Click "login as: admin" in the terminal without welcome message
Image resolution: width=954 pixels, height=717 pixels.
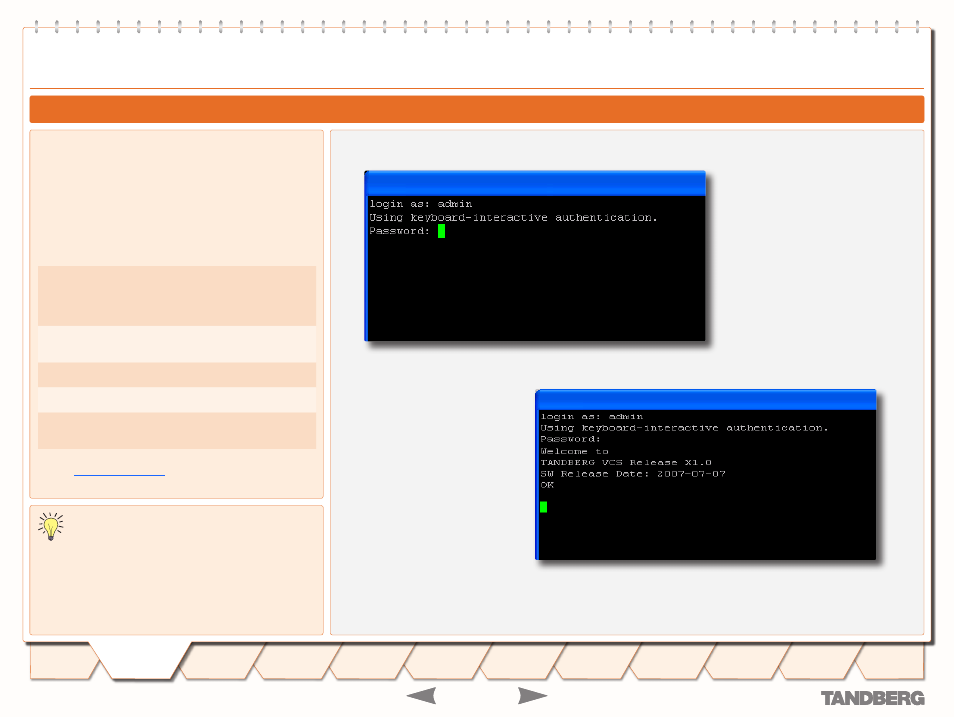pyautogui.click(x=420, y=204)
